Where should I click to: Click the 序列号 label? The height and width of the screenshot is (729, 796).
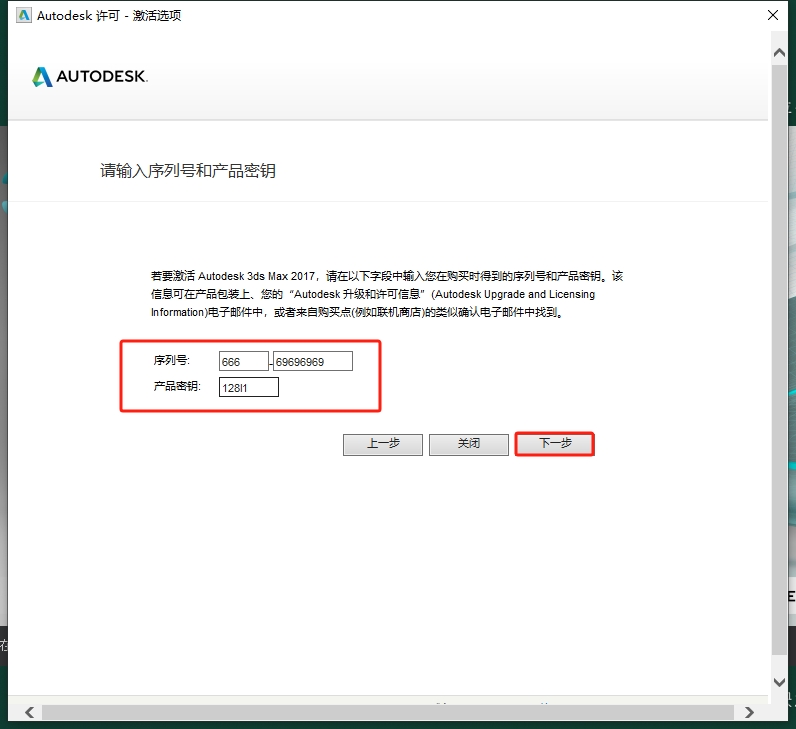click(x=171, y=360)
